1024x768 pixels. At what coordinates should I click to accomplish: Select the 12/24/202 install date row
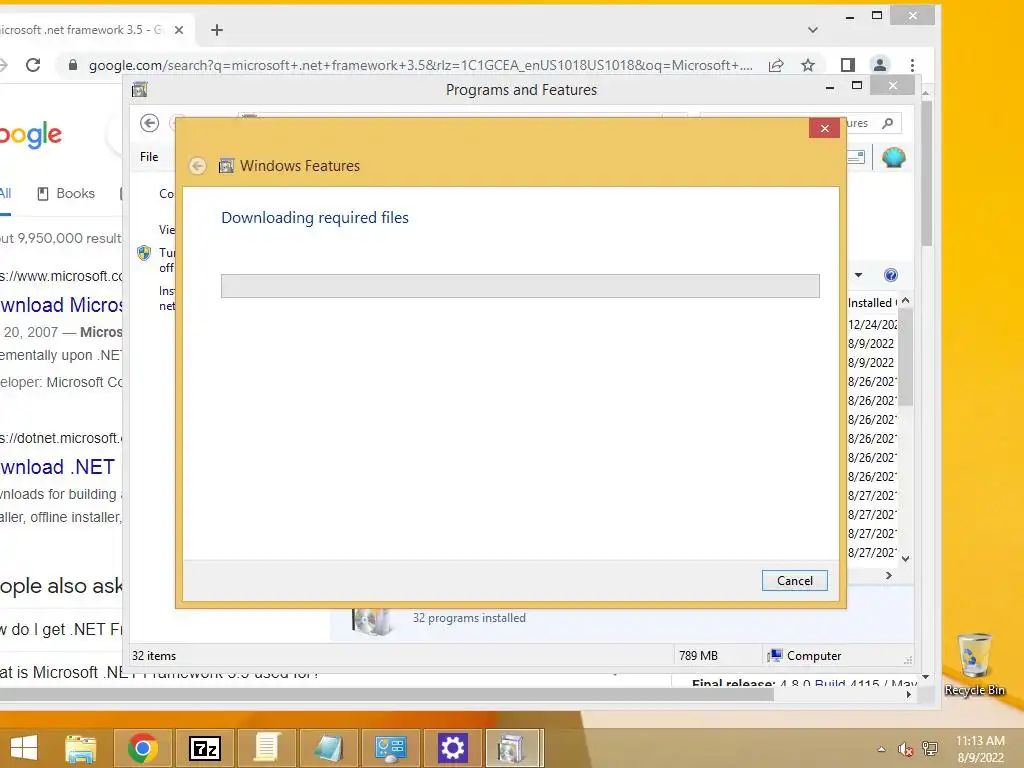click(x=872, y=325)
